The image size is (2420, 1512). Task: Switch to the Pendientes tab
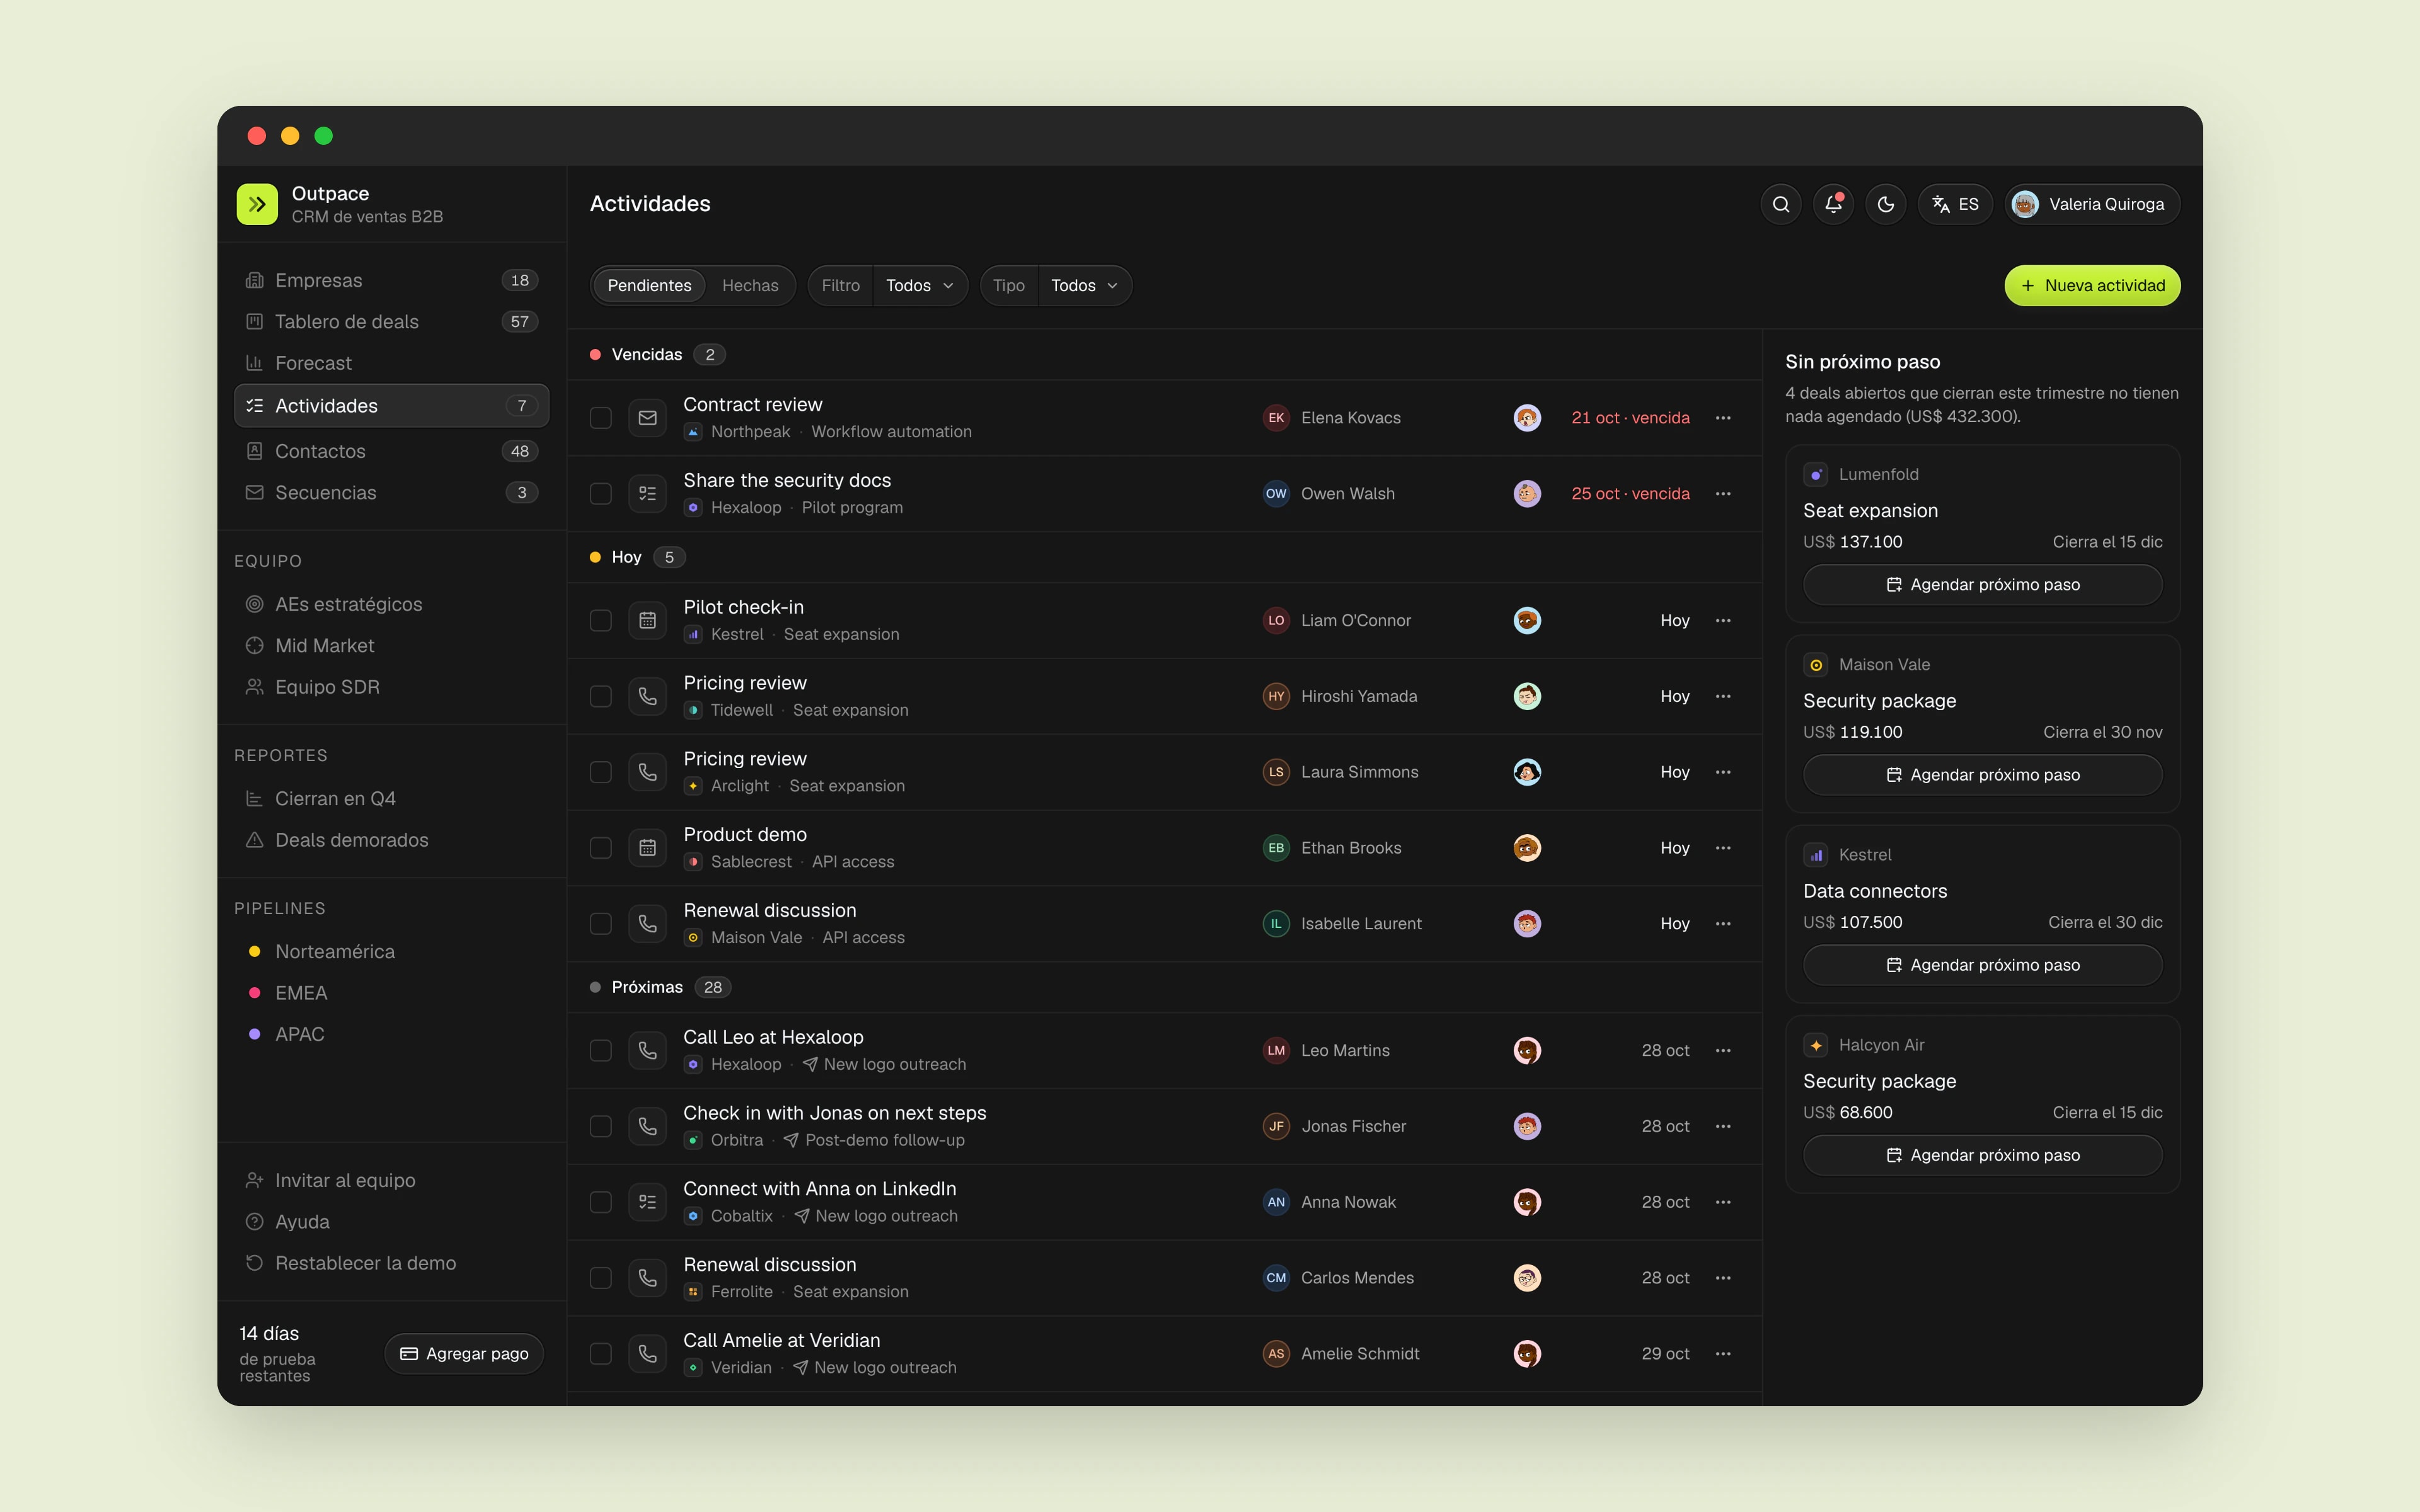pos(649,286)
